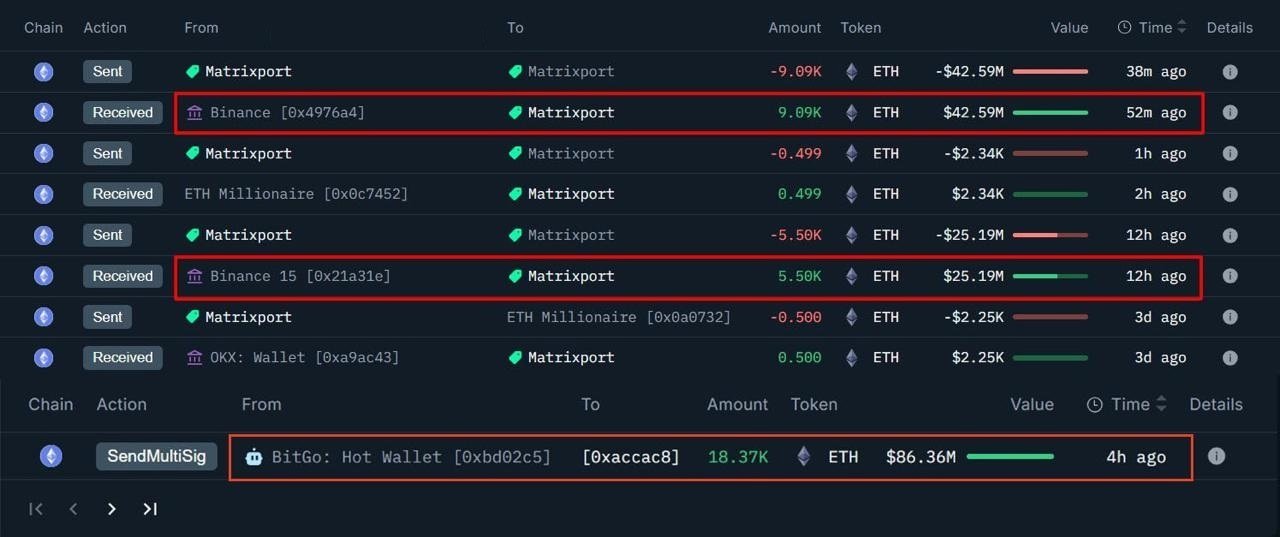This screenshot has height=537, width=1280.
Task: Click Value column header in upper table
Action: pyautogui.click(x=1069, y=28)
